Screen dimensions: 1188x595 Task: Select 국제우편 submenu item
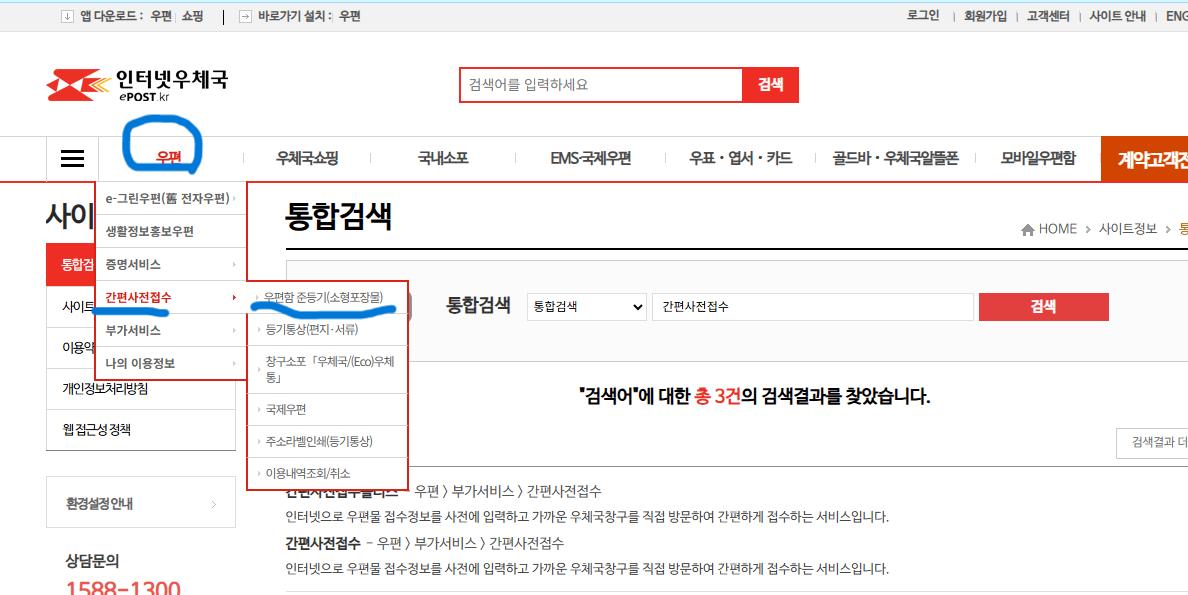coord(327,409)
